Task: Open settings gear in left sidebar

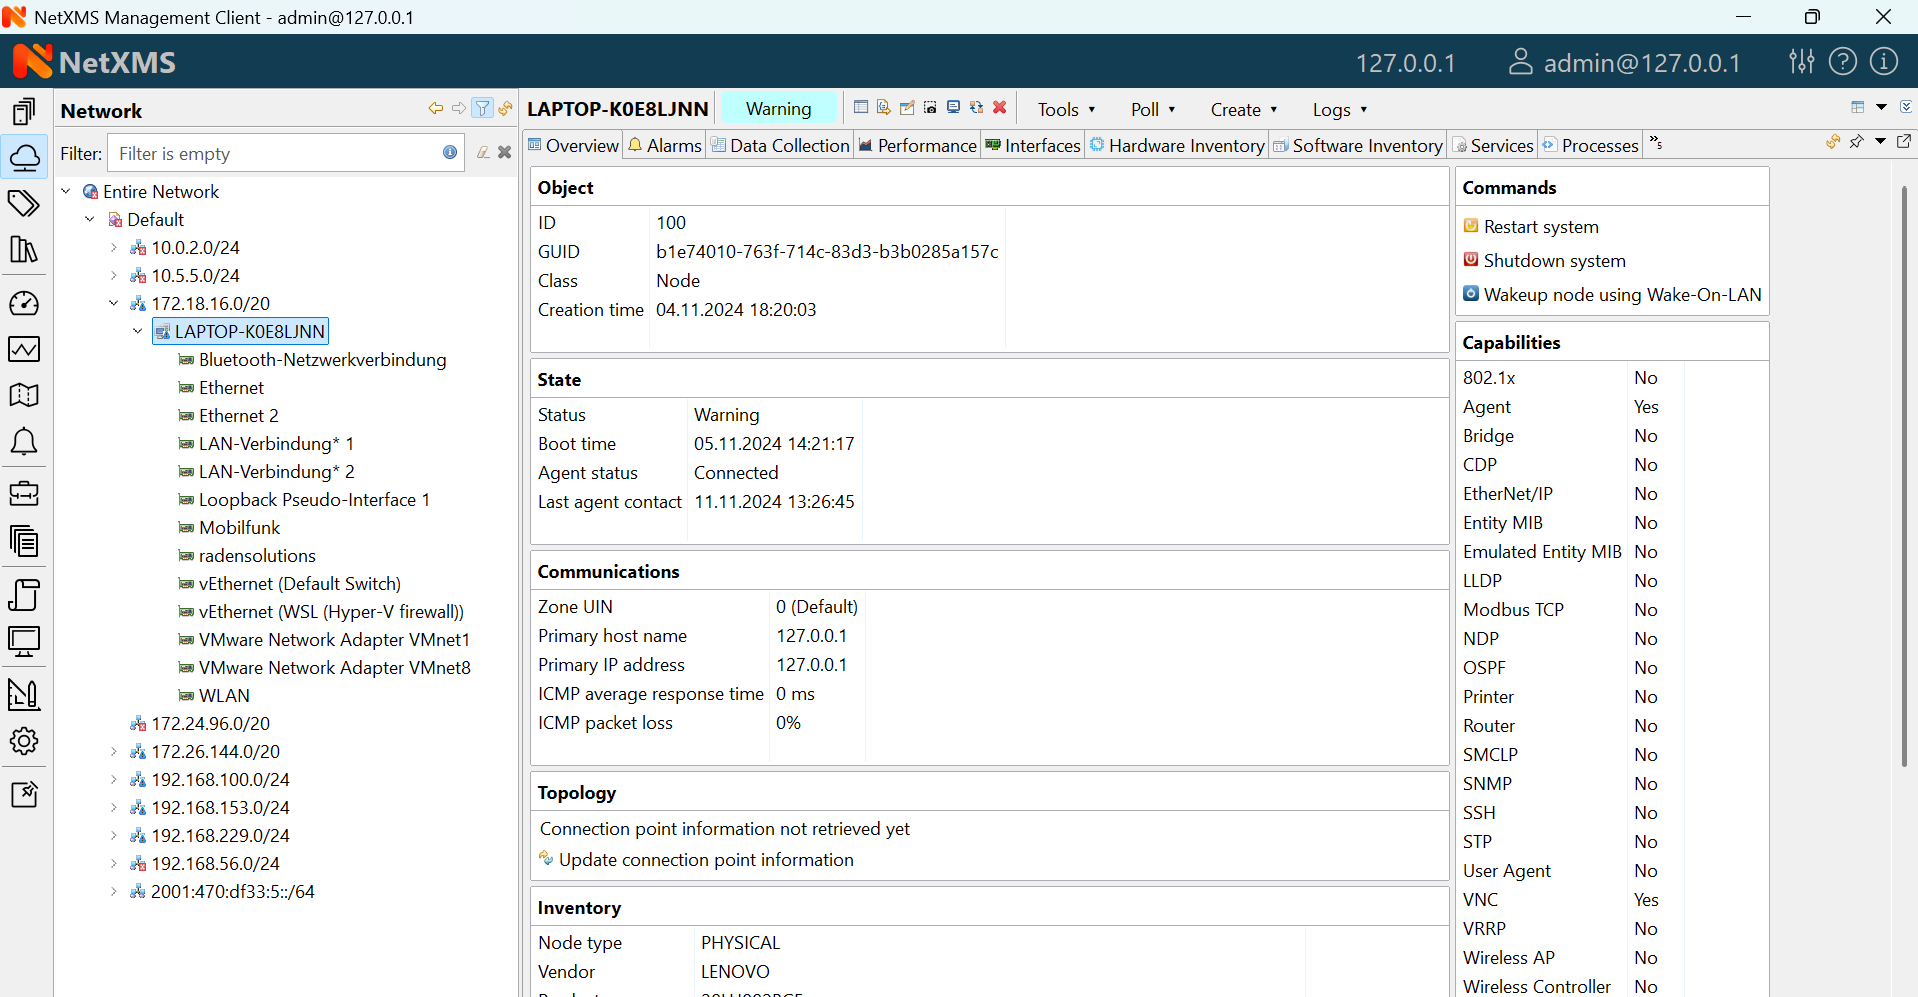Action: click(x=24, y=741)
